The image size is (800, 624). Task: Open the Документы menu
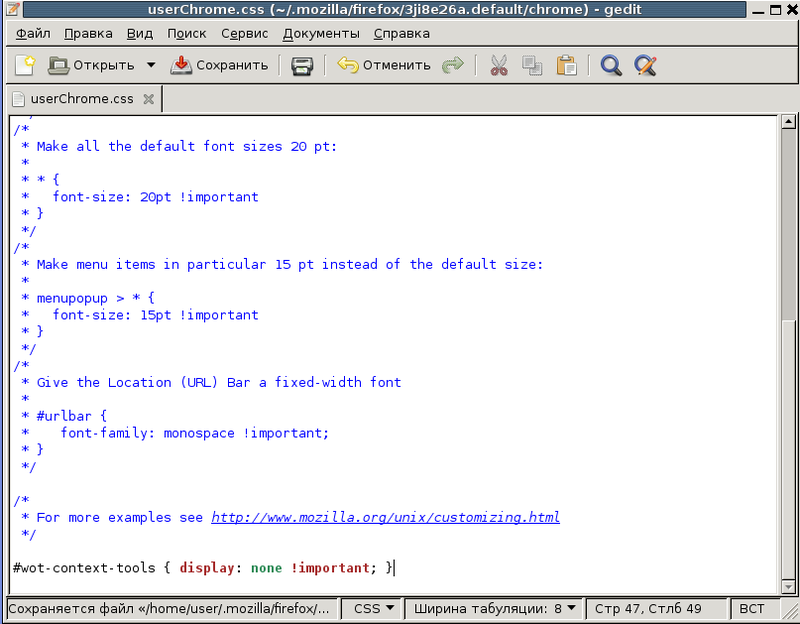pos(322,33)
